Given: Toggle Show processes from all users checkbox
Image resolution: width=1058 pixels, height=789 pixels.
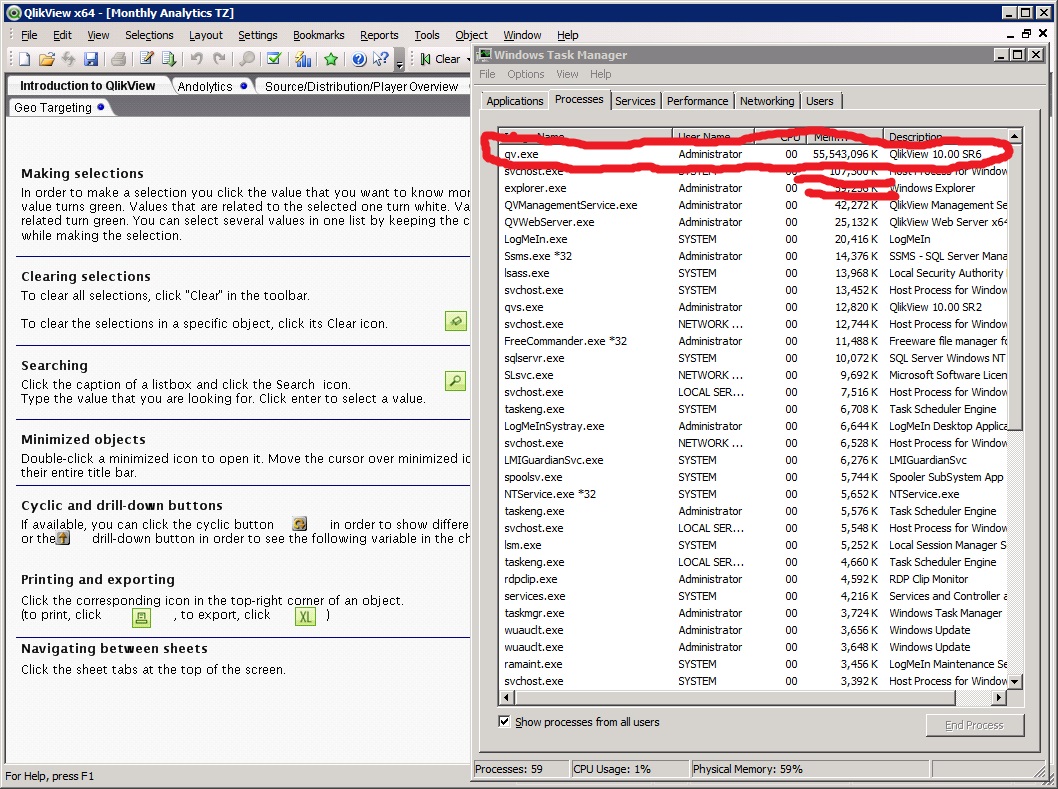Looking at the screenshot, I should [x=503, y=722].
